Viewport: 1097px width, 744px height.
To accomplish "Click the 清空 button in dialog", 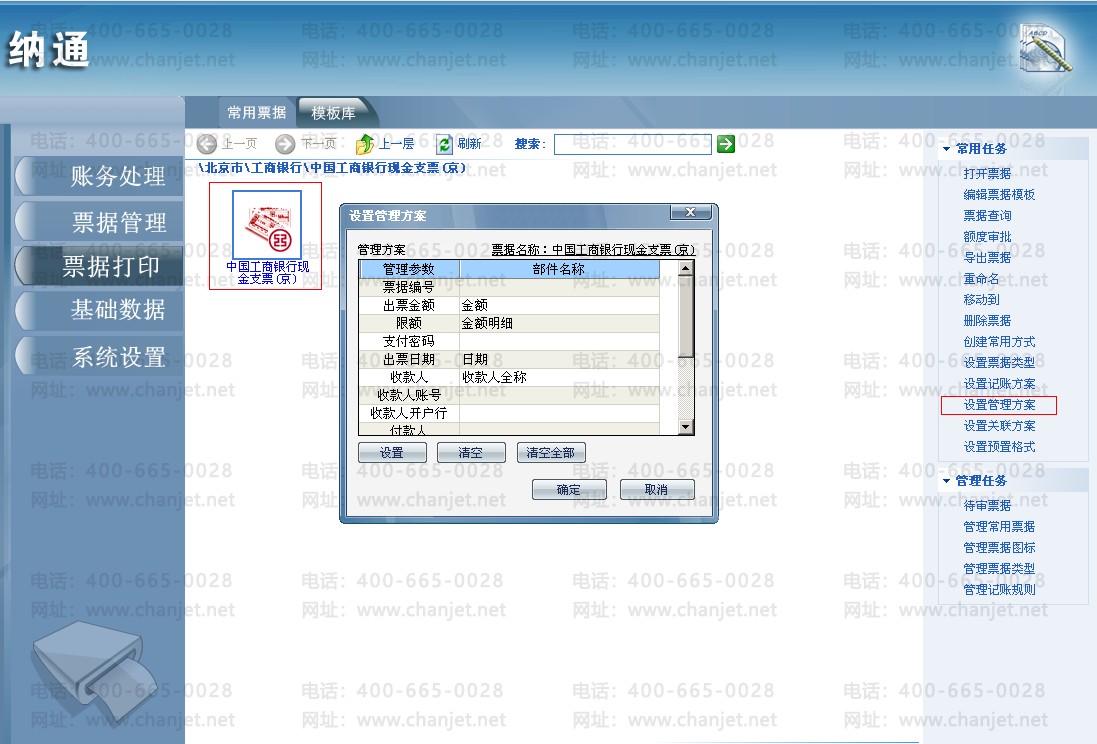I will [x=471, y=453].
